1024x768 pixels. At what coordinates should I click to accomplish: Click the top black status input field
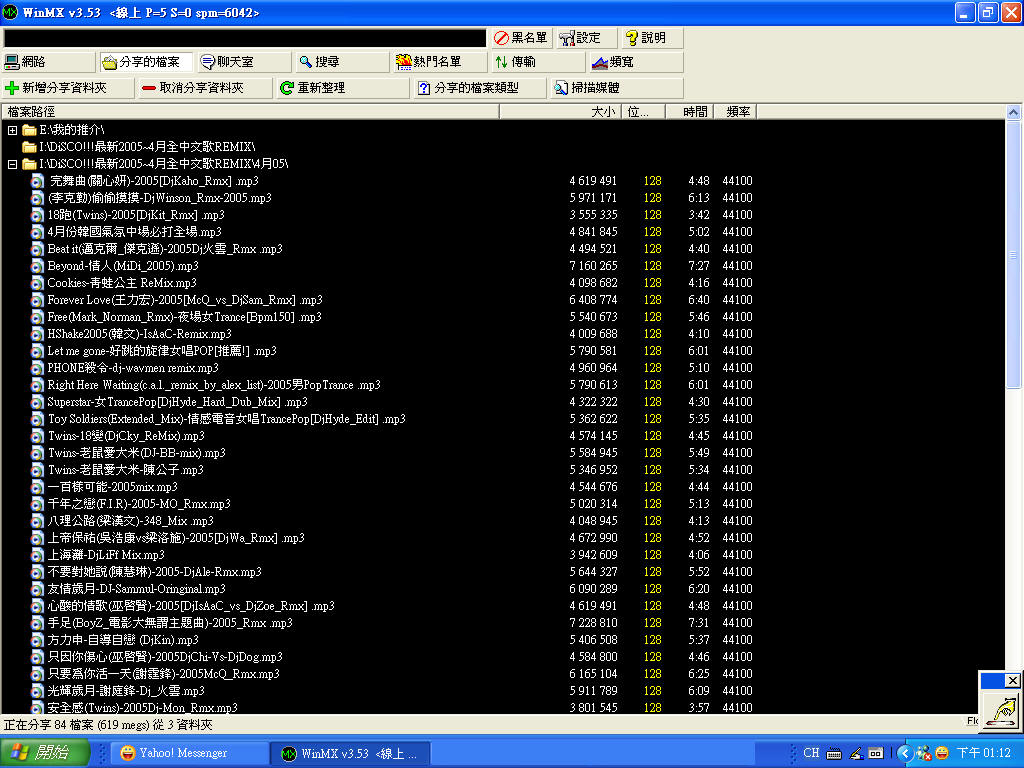245,38
